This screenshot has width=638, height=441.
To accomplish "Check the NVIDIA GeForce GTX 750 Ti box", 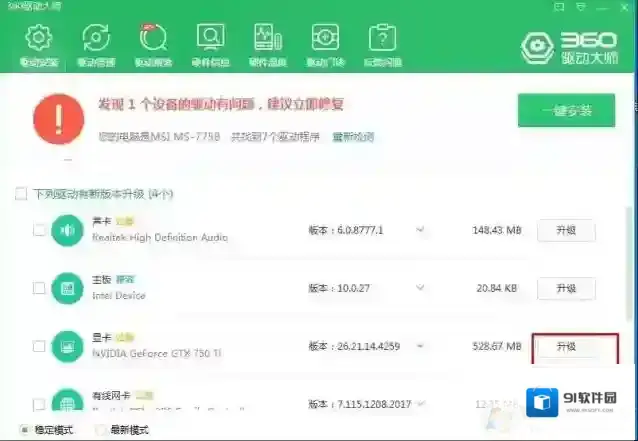I will (x=39, y=346).
